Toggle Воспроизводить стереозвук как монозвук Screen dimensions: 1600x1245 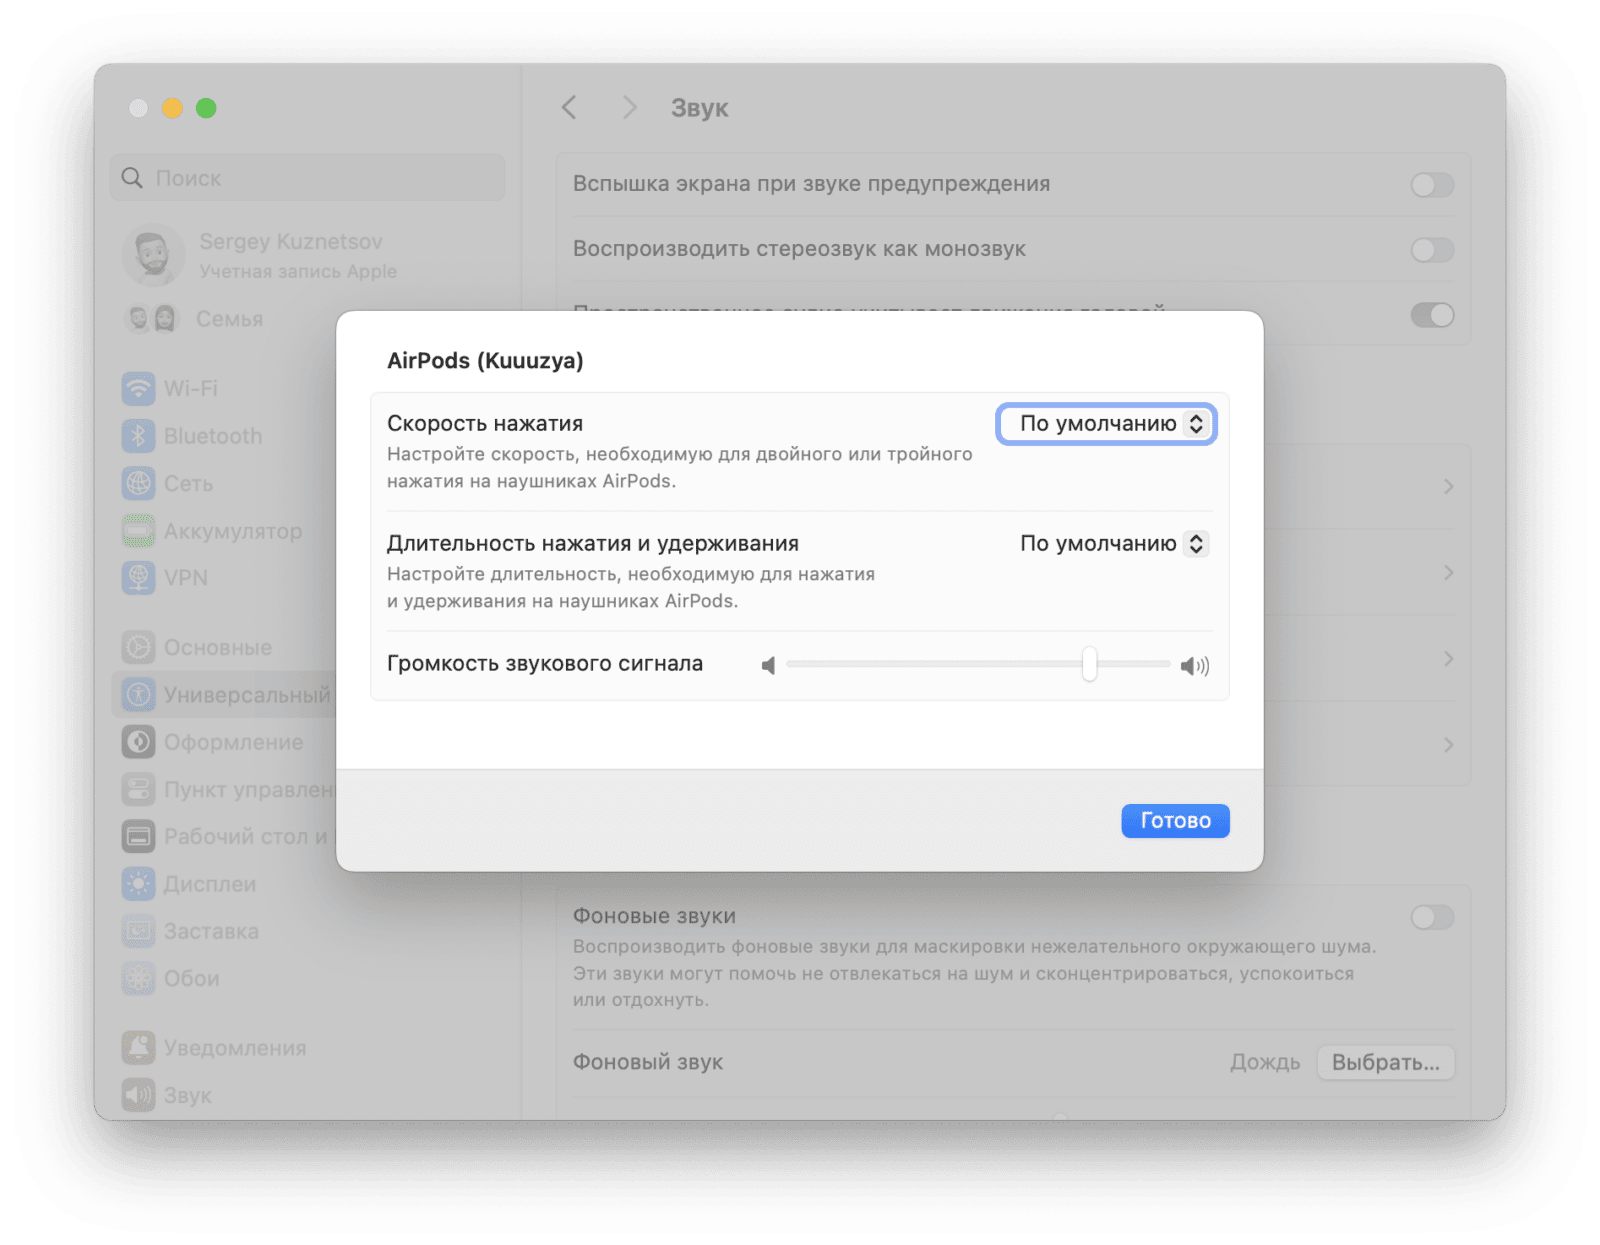click(x=1432, y=250)
